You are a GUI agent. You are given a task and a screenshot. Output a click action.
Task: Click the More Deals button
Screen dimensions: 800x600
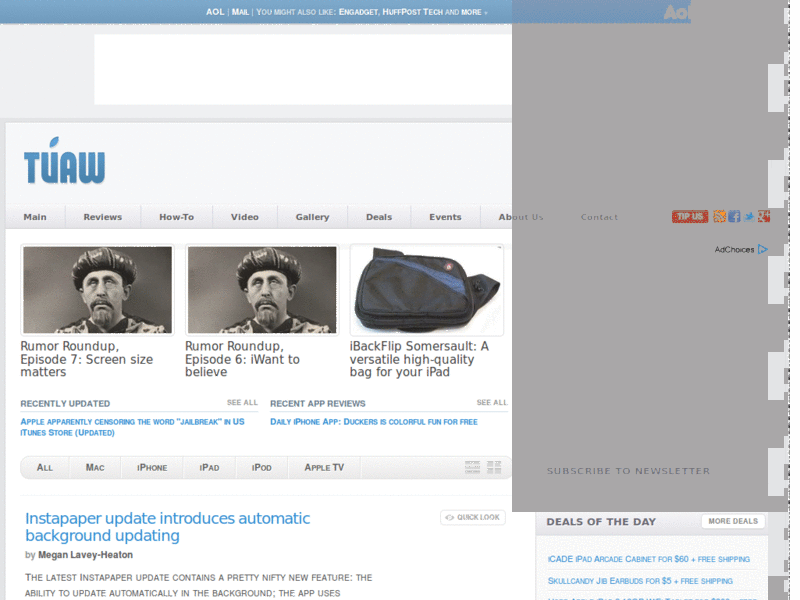[x=733, y=521]
